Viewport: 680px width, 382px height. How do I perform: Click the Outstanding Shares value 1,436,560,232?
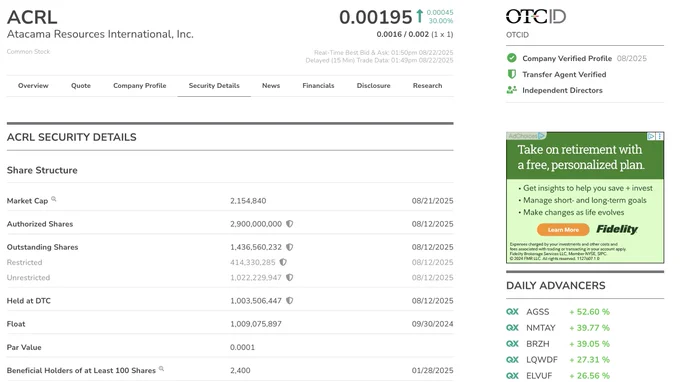256,247
